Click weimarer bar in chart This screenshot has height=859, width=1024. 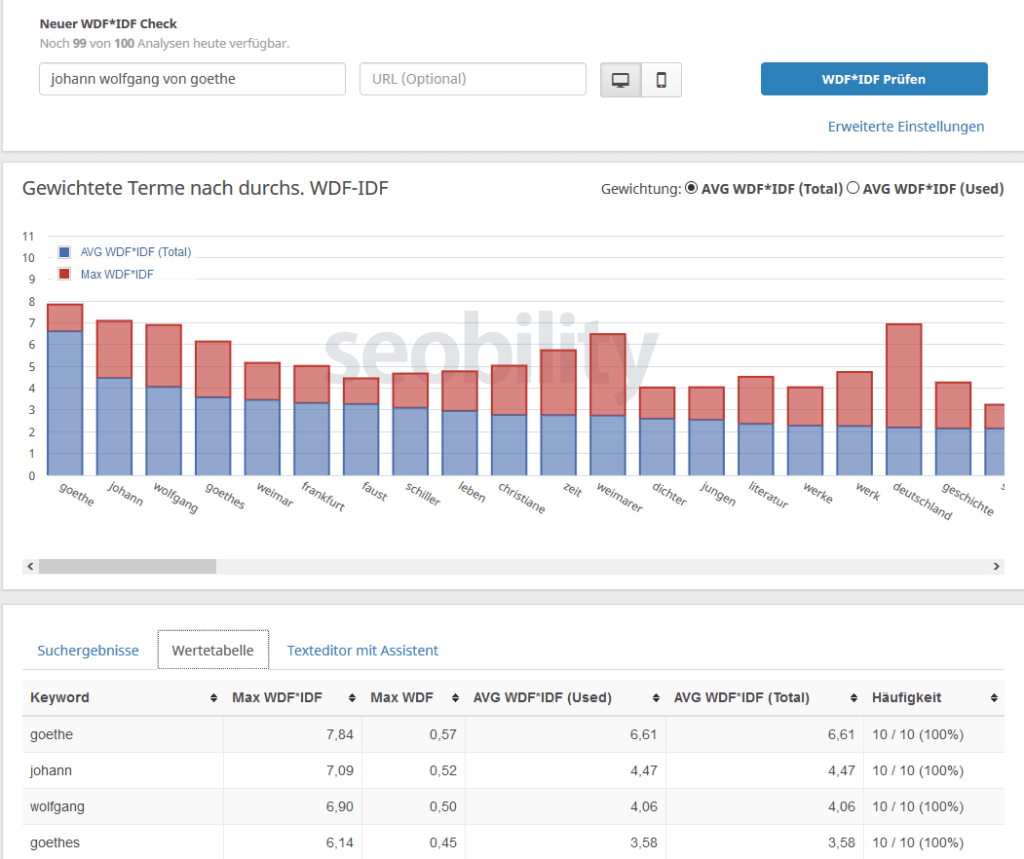click(x=608, y=405)
